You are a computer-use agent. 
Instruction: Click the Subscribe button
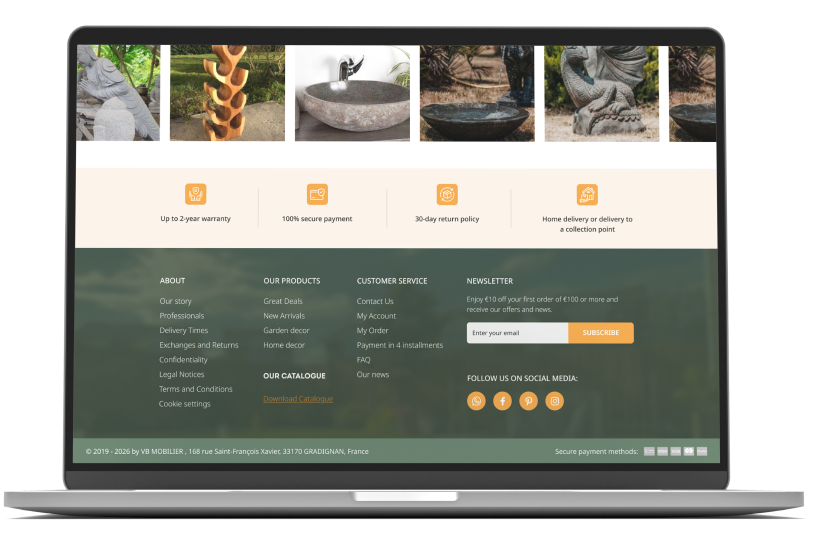pyautogui.click(x=601, y=333)
